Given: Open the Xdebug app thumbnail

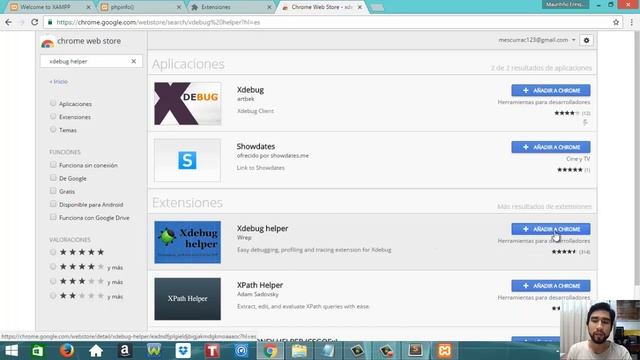Looking at the screenshot, I should (187, 104).
